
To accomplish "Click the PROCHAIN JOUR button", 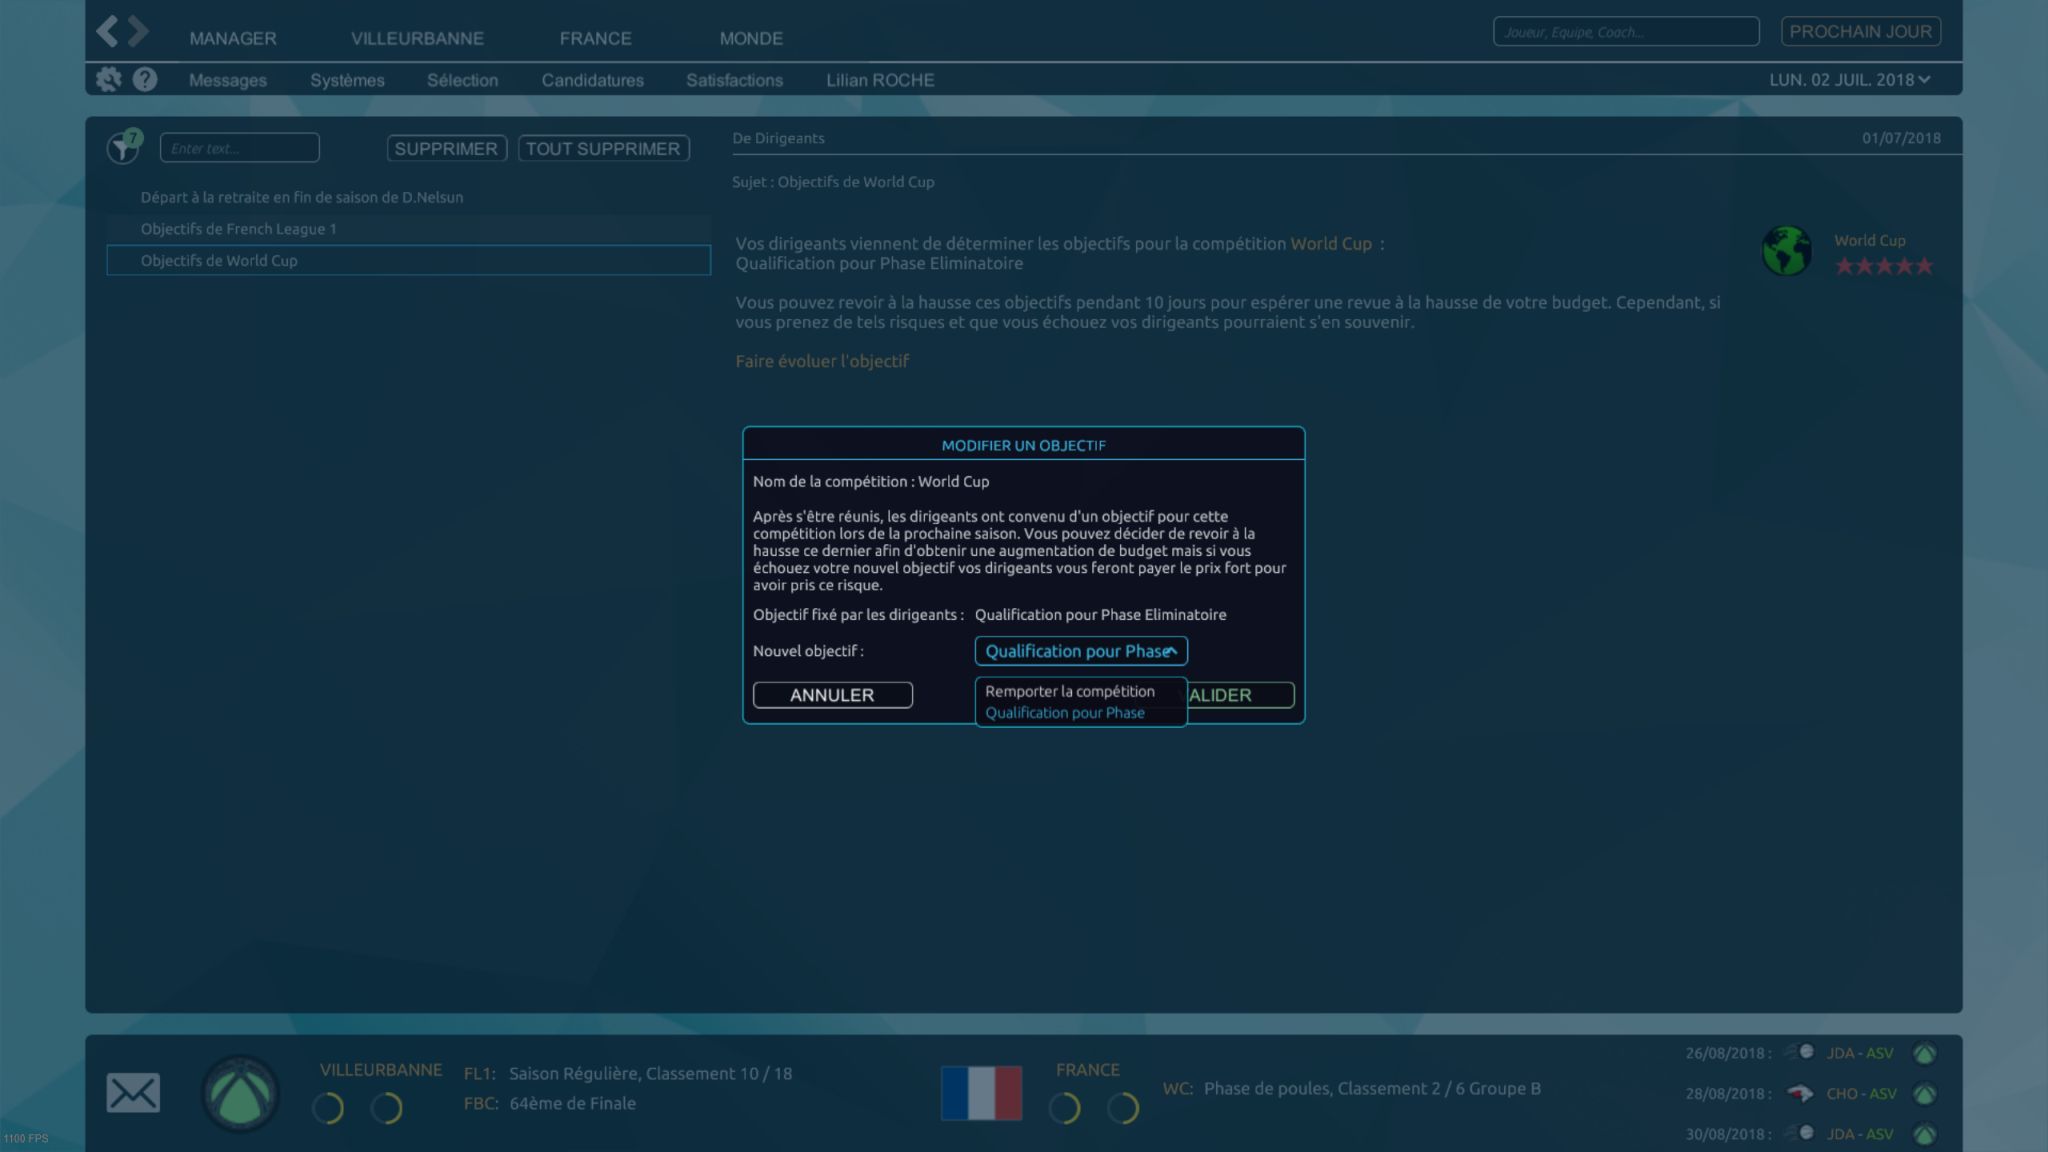I will coord(1860,31).
